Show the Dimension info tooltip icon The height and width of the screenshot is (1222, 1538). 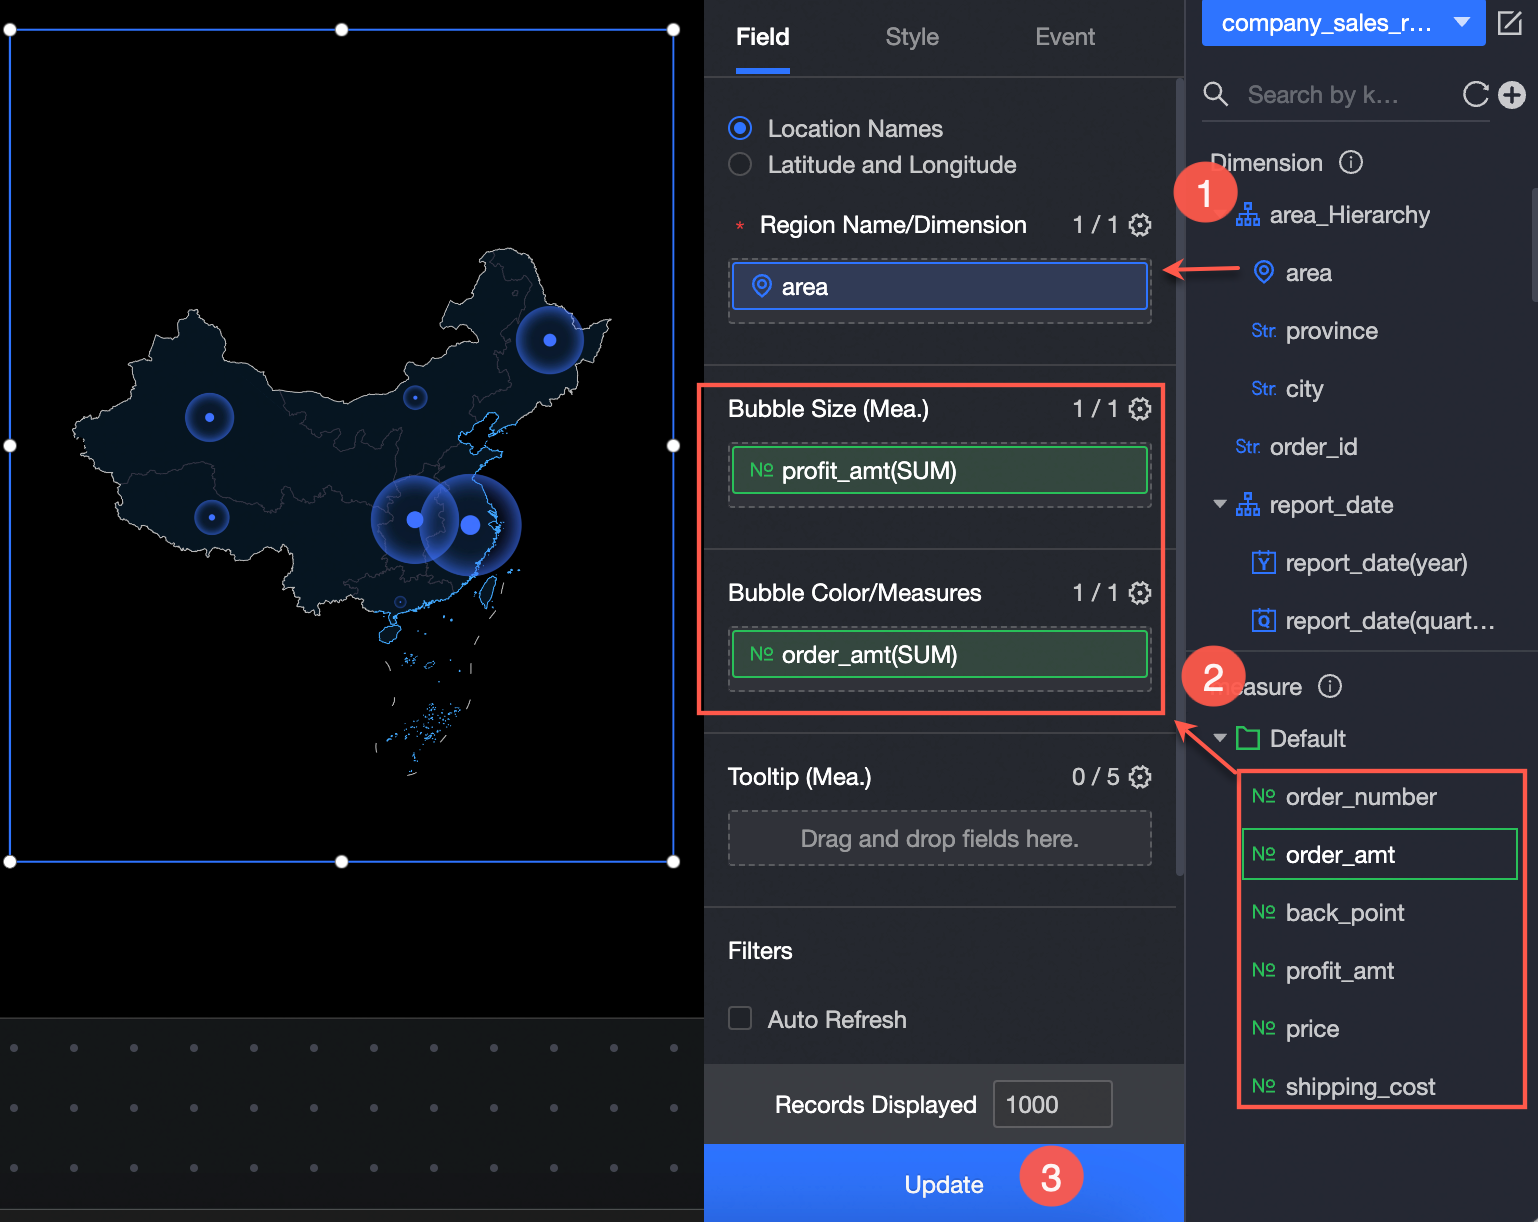click(1351, 162)
